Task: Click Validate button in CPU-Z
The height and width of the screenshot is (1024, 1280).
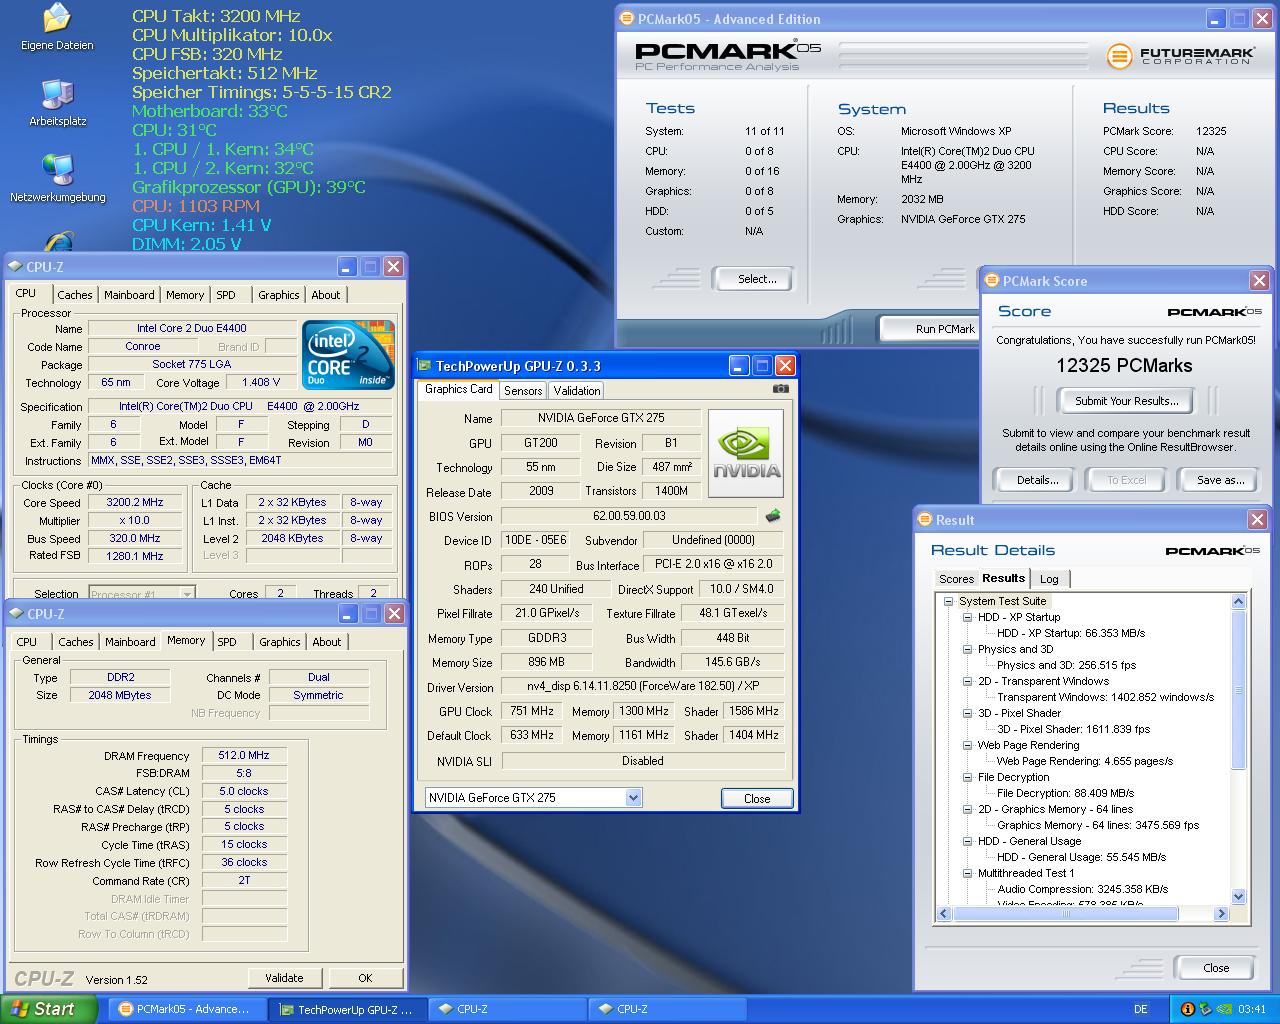Action: click(284, 978)
